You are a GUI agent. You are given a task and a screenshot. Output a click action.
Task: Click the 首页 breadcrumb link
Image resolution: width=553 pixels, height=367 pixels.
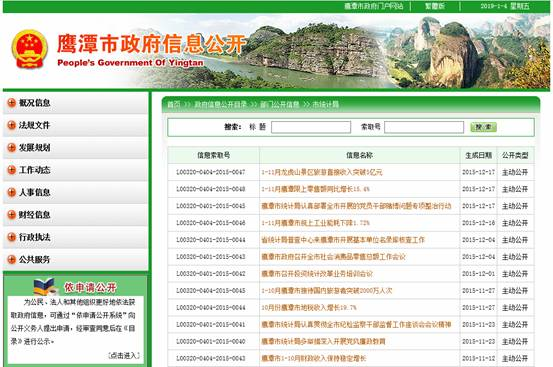tap(174, 104)
